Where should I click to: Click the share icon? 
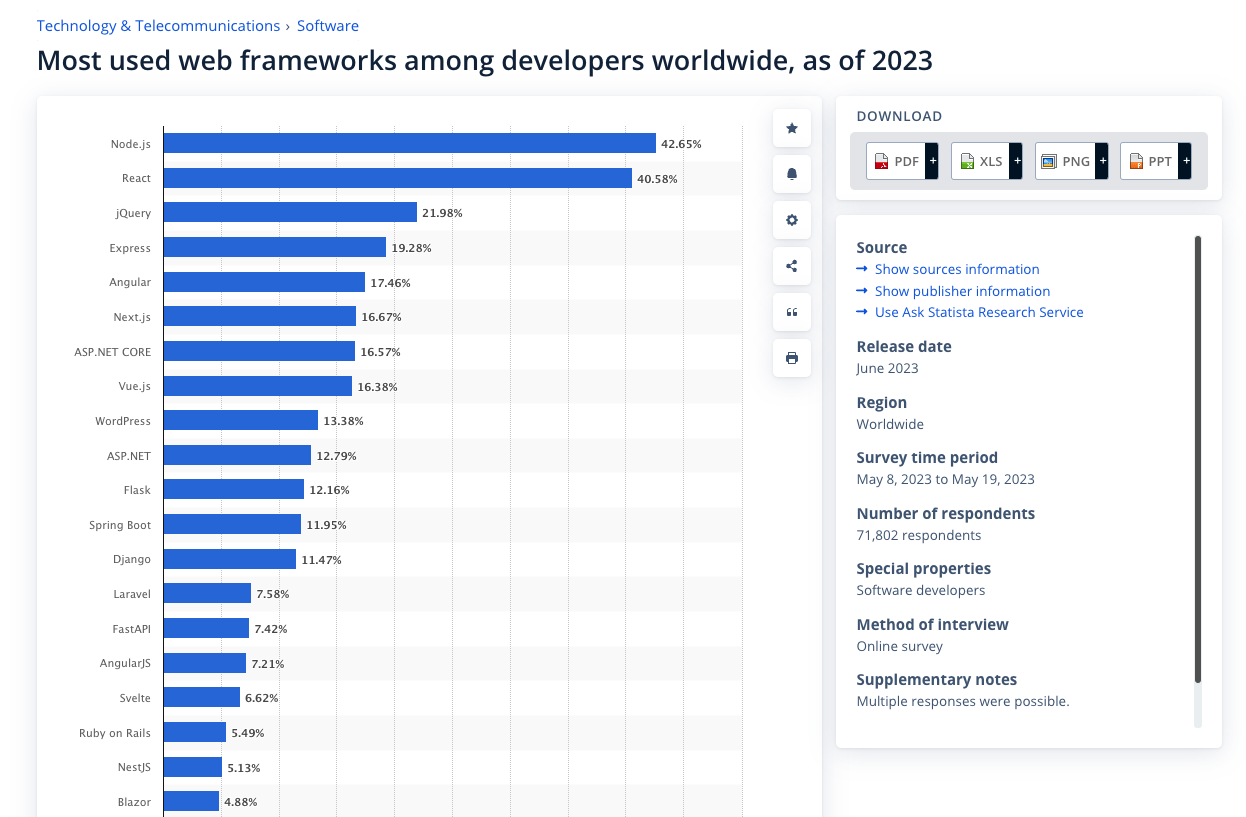(x=792, y=266)
